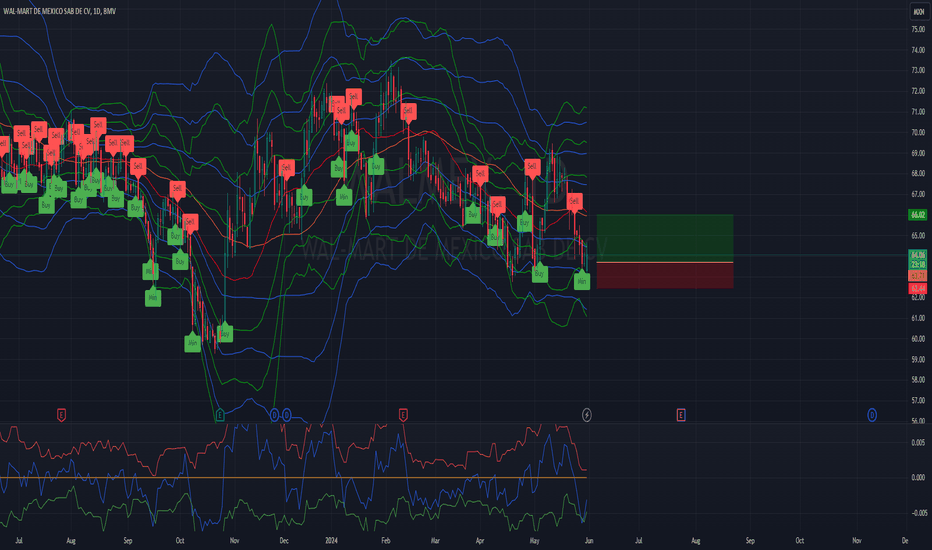
Task: Click the 2024 label on the time axis
Action: tap(332, 540)
